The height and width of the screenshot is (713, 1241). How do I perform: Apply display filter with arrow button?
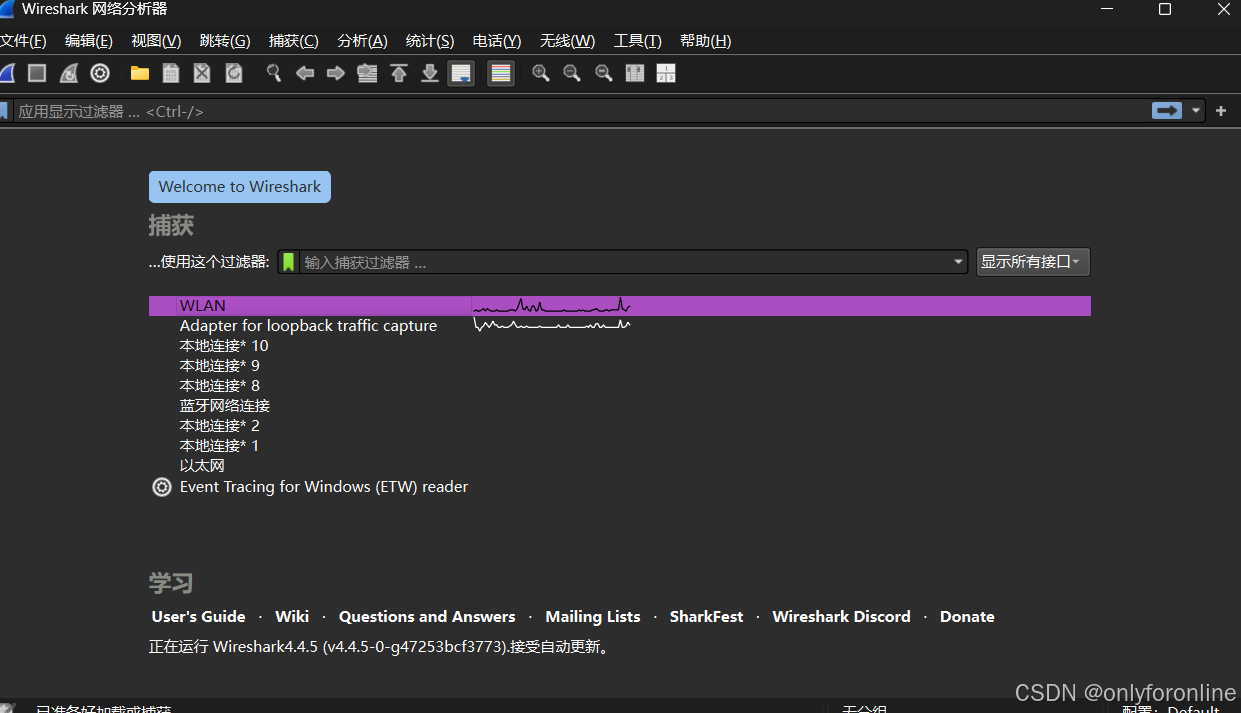tap(1167, 111)
